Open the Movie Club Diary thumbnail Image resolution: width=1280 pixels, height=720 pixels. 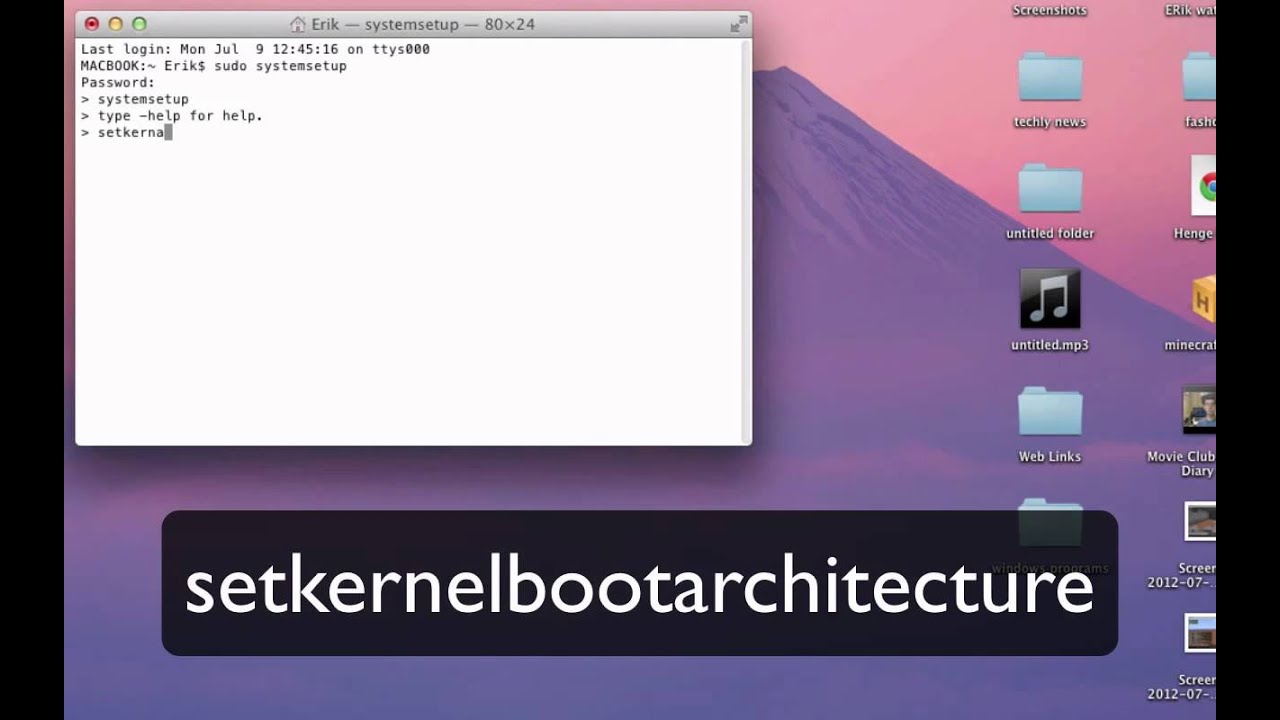click(x=1198, y=411)
